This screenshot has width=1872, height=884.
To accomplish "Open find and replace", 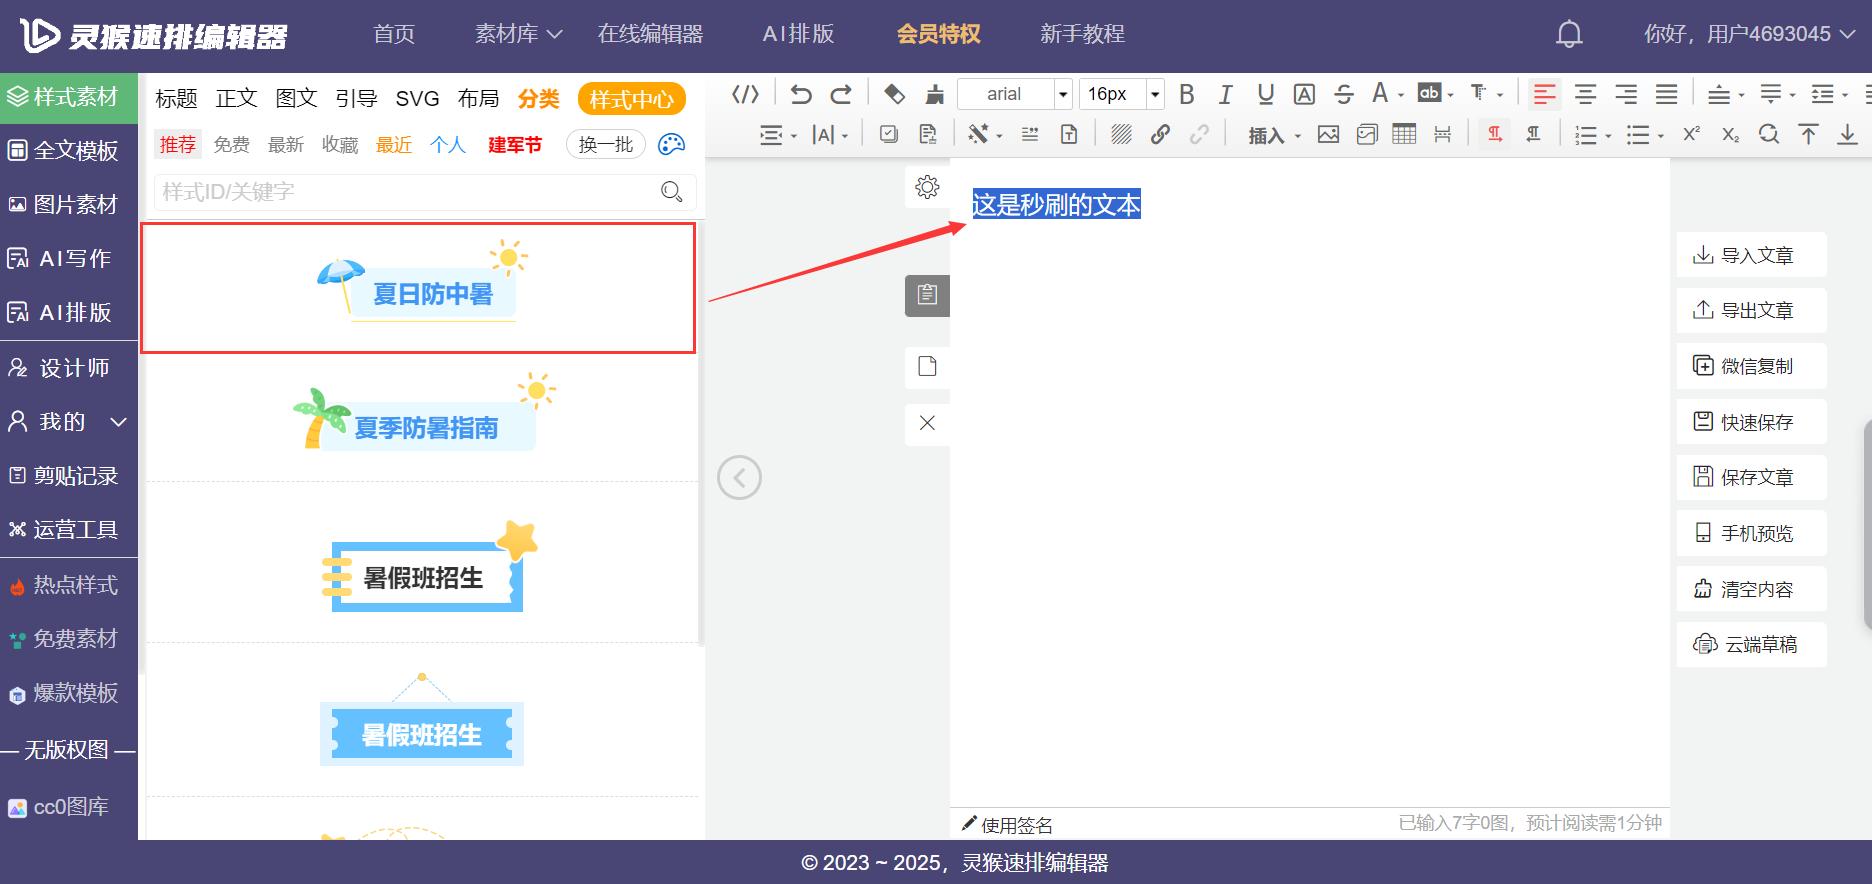I will (x=1769, y=134).
